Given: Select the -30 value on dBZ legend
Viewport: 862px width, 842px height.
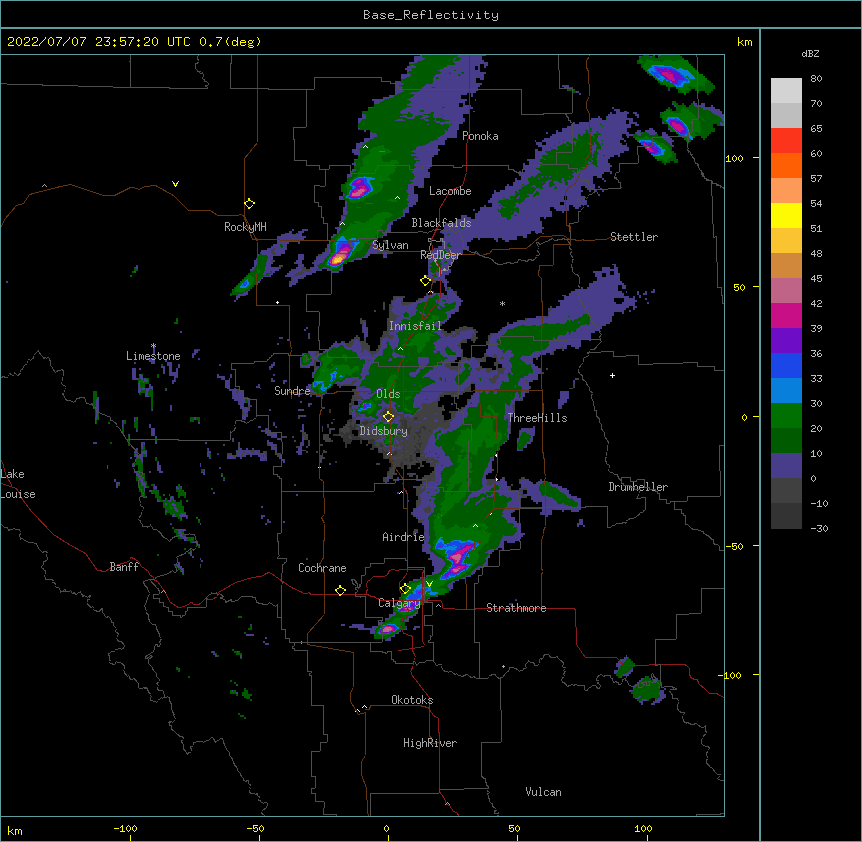Looking at the screenshot, I should coord(819,528).
